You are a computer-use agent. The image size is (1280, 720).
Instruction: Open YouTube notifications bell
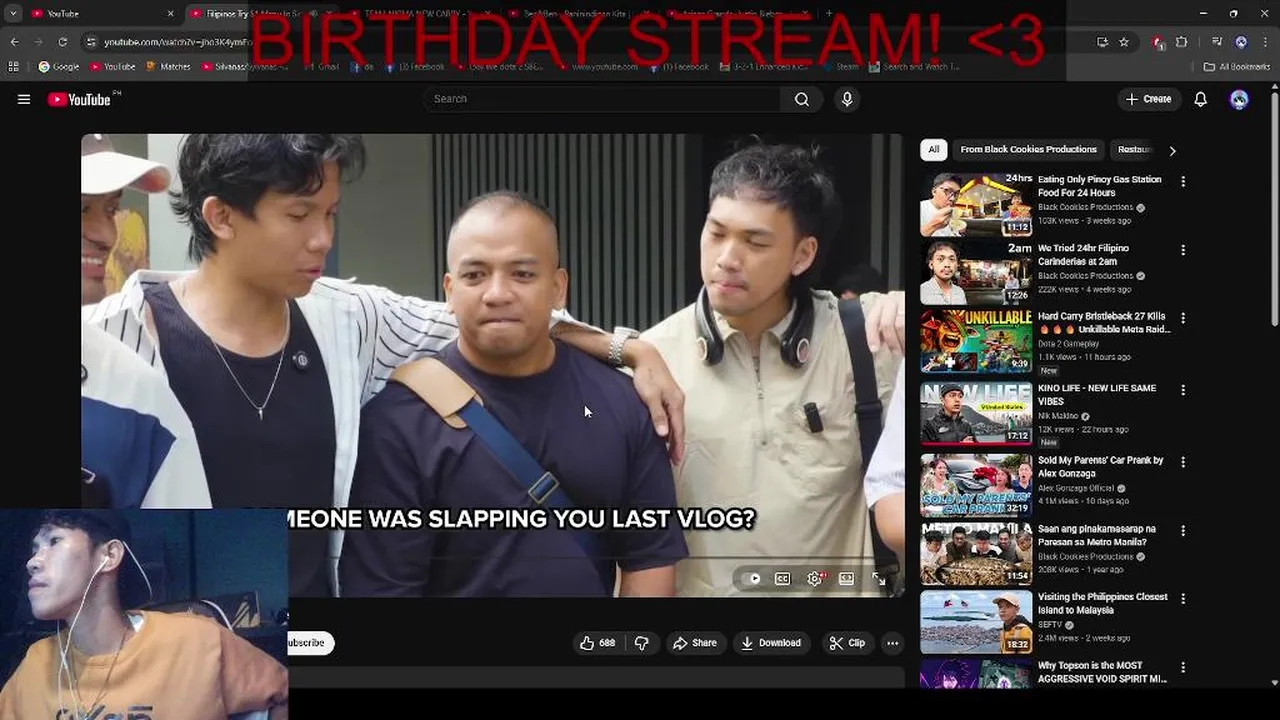pos(1201,99)
